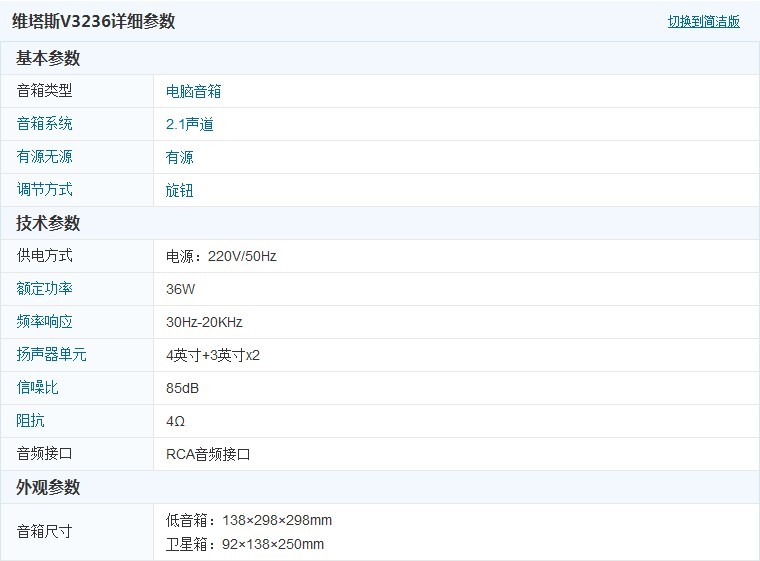
Task: Open the 音箱系统 parameter label link
Action: coord(44,124)
